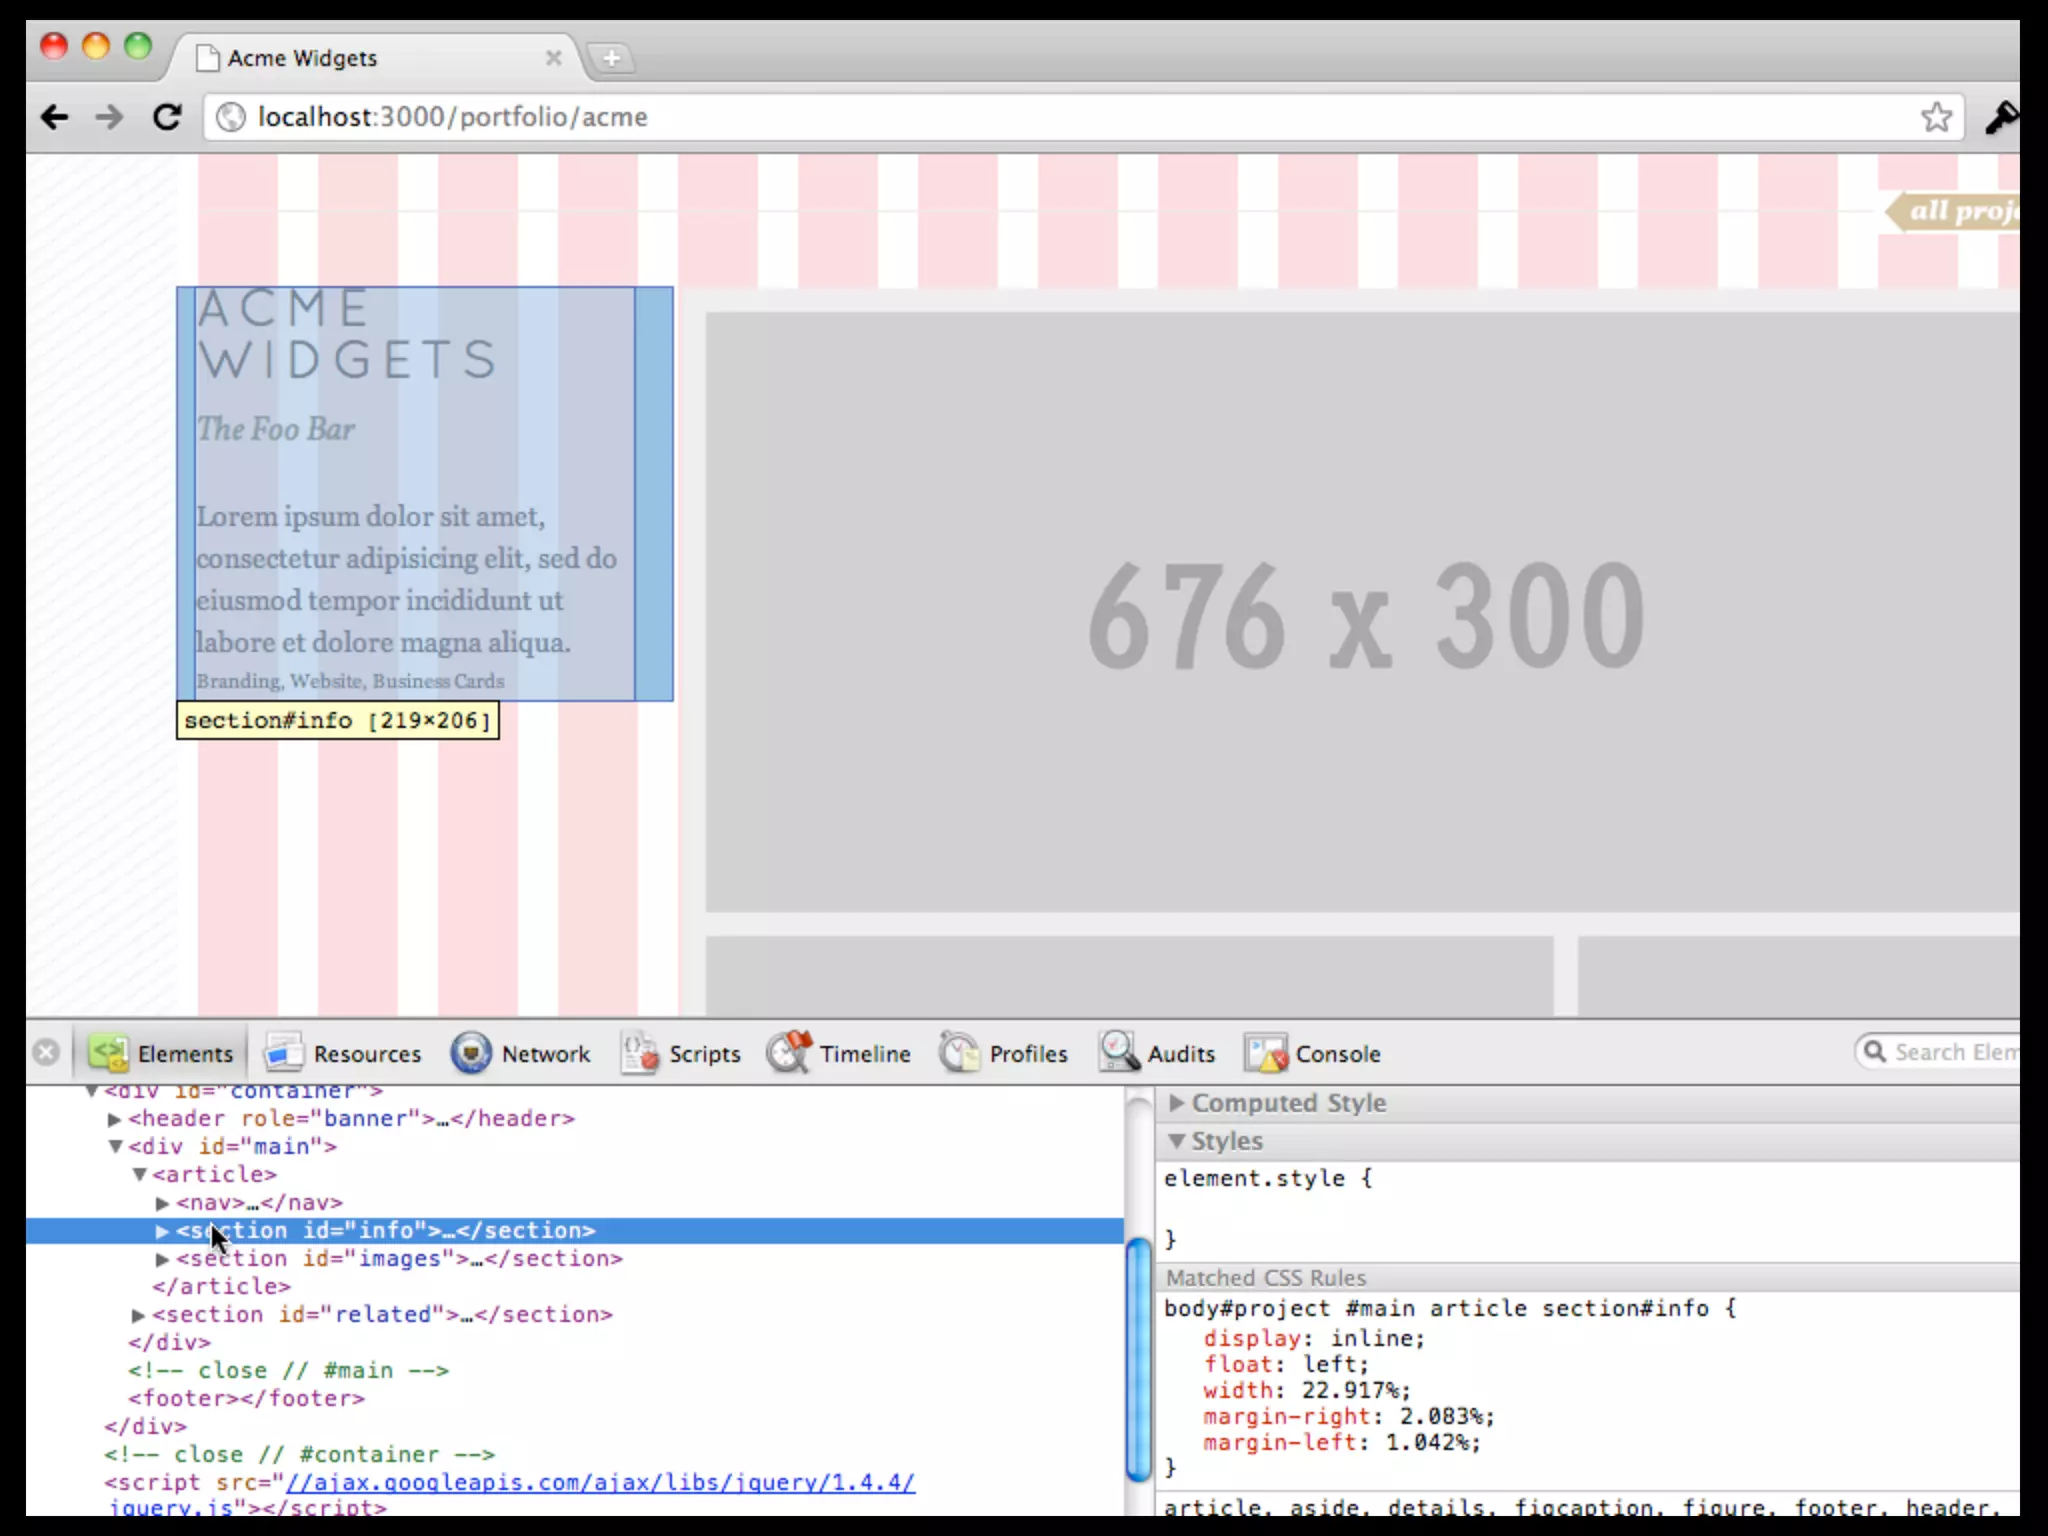Open the Console panel icon
Viewport: 2048px width, 1536px height.
pyautogui.click(x=1266, y=1053)
